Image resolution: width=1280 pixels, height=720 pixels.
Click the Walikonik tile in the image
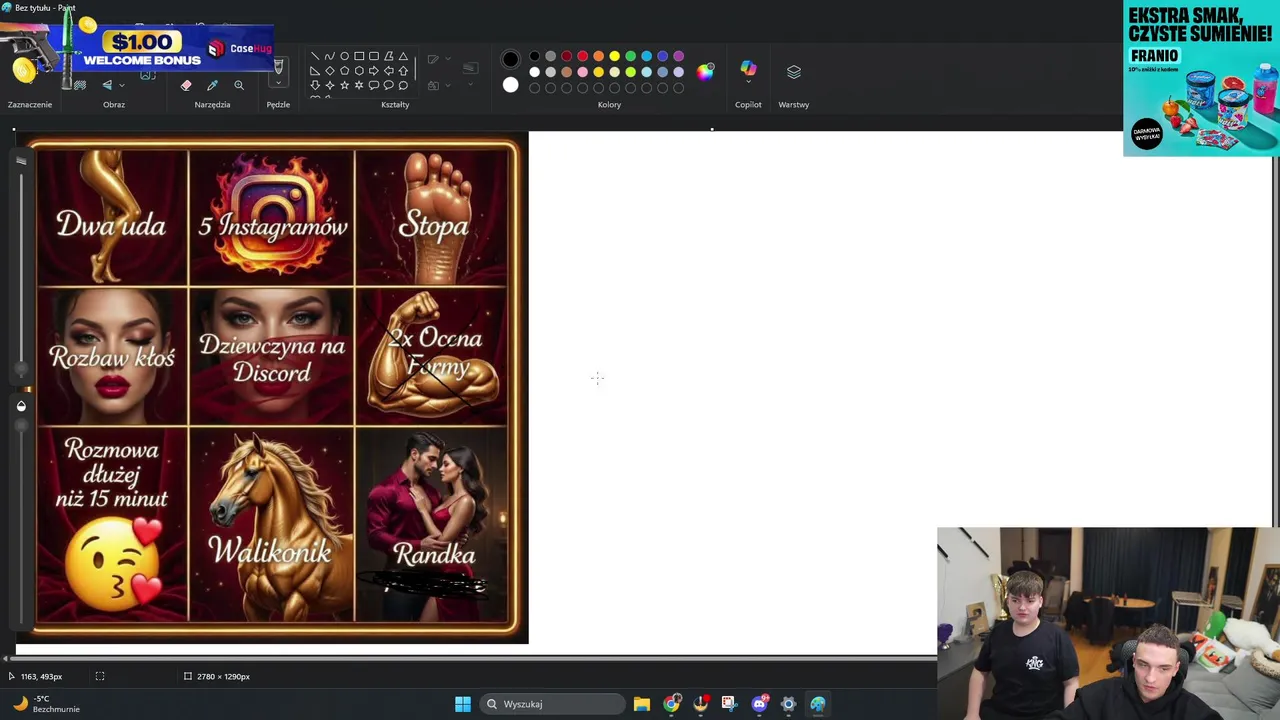pos(271,525)
